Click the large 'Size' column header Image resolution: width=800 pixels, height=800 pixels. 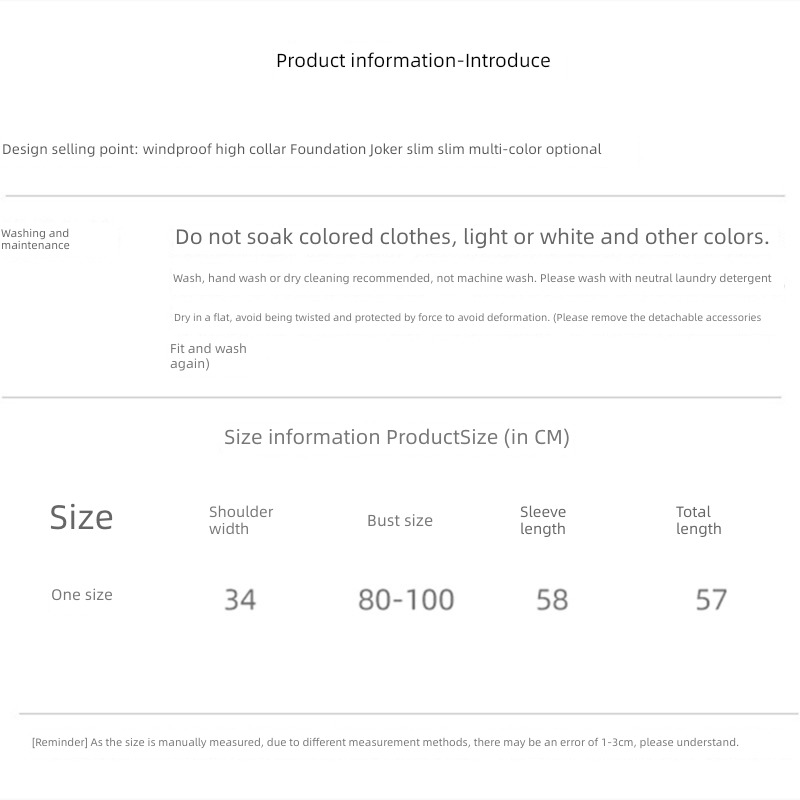[x=81, y=517]
